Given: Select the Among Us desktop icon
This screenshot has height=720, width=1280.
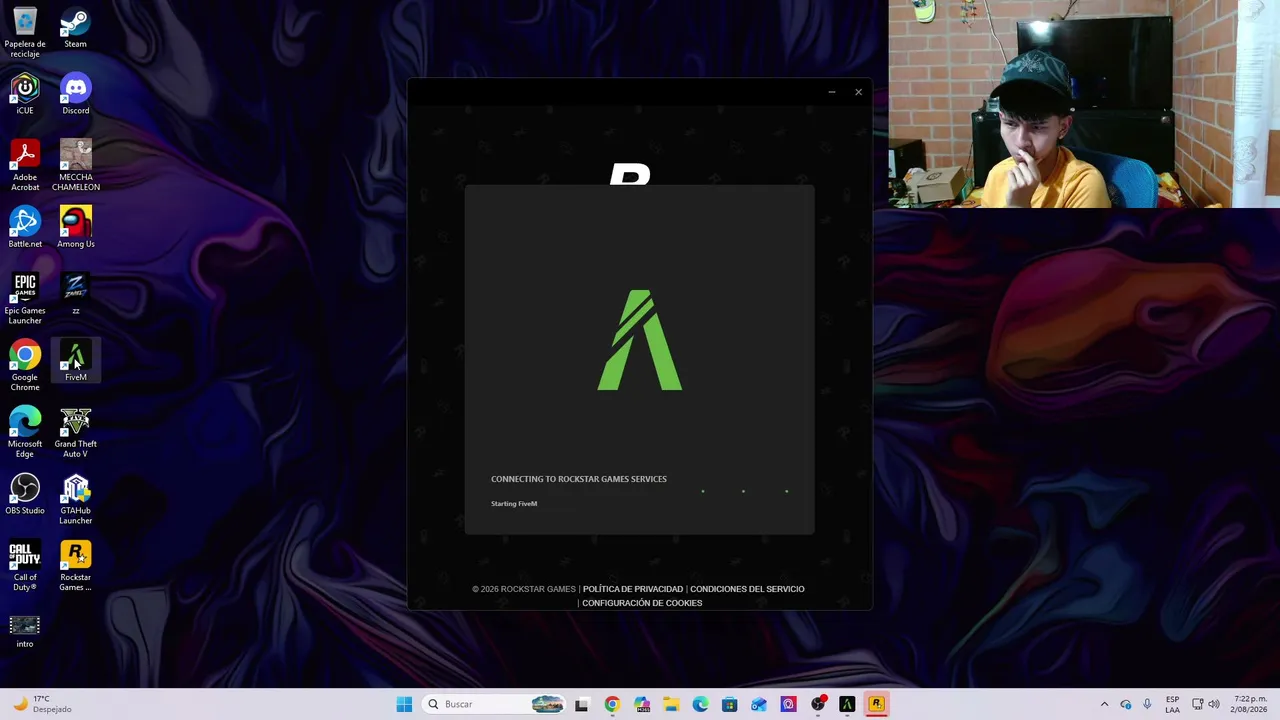Looking at the screenshot, I should [x=75, y=228].
